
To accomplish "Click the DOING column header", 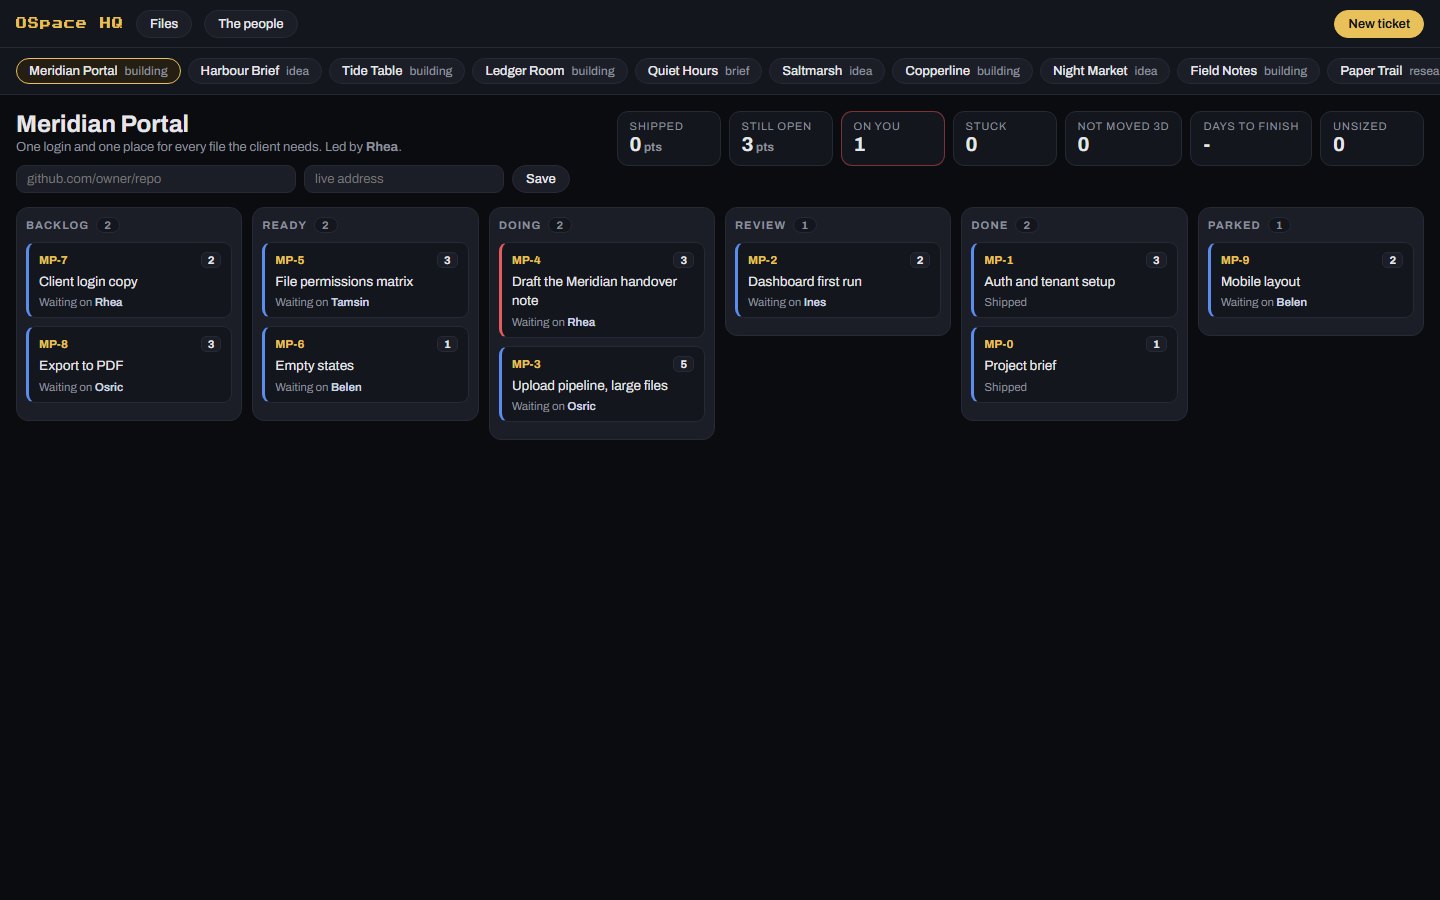I will tap(520, 225).
